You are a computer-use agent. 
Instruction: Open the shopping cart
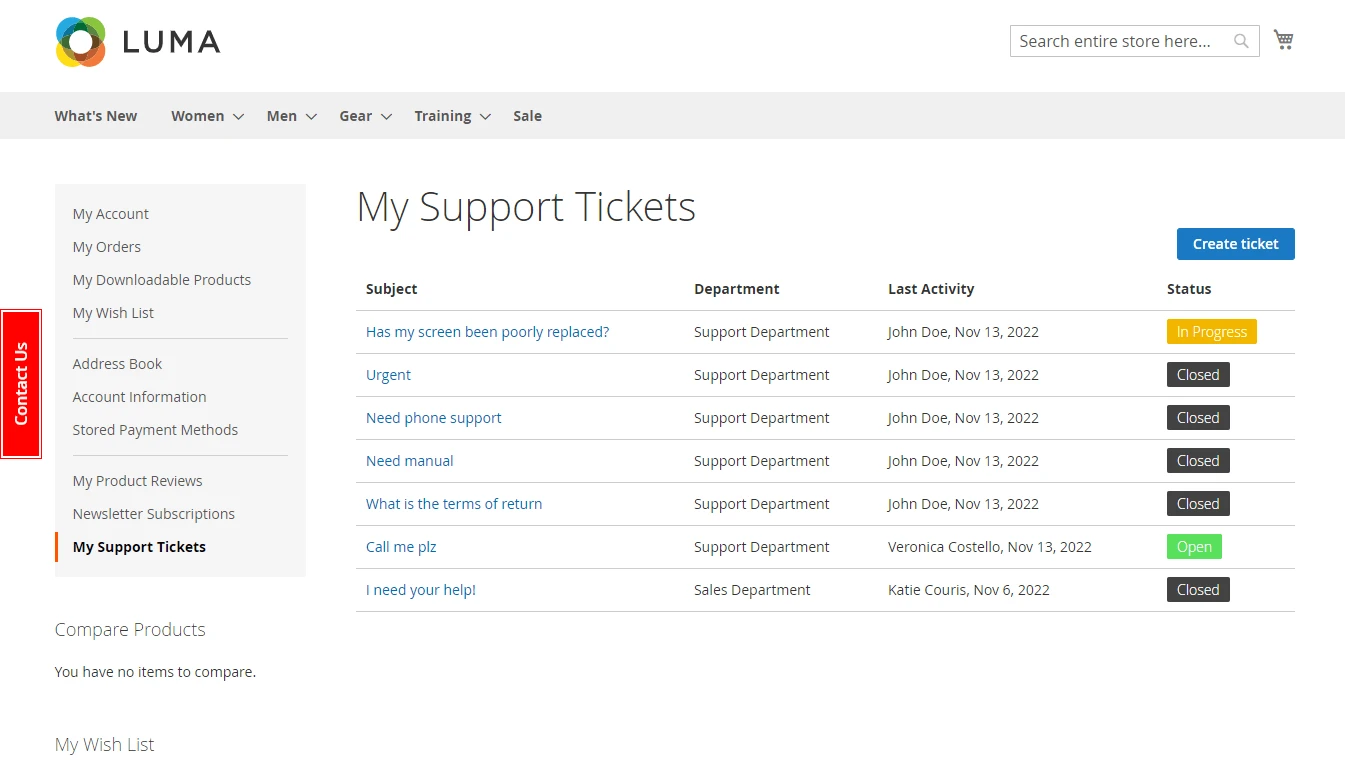[x=1283, y=40]
